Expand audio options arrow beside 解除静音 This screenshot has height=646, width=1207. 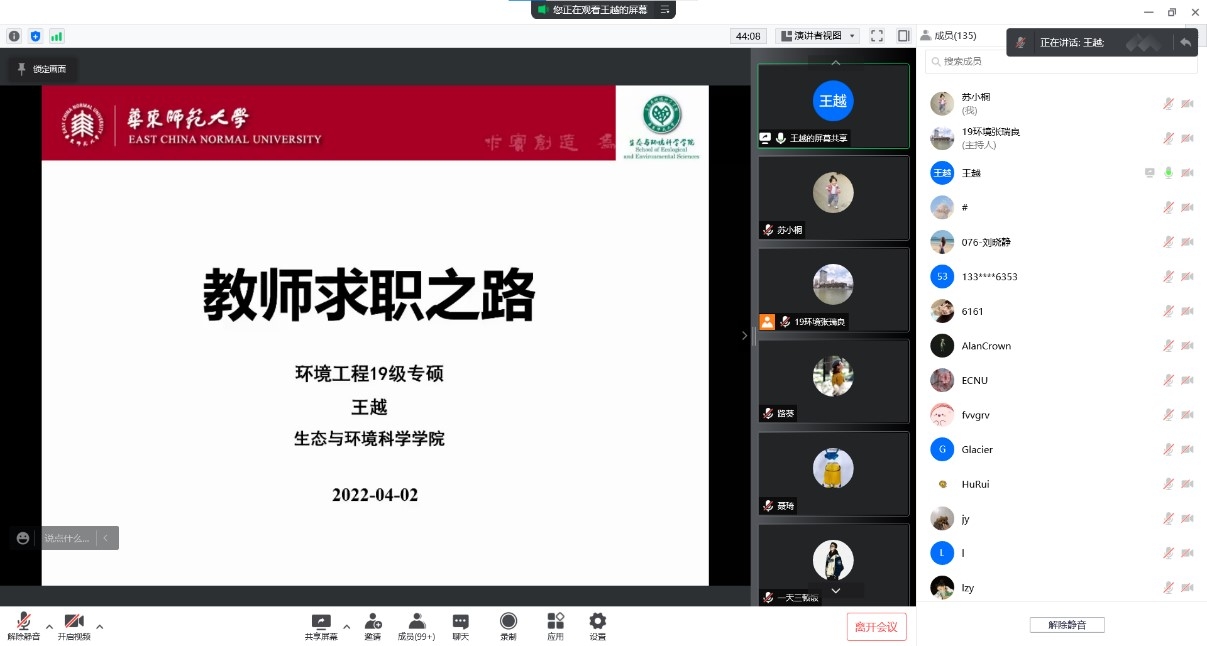pyautogui.click(x=49, y=627)
